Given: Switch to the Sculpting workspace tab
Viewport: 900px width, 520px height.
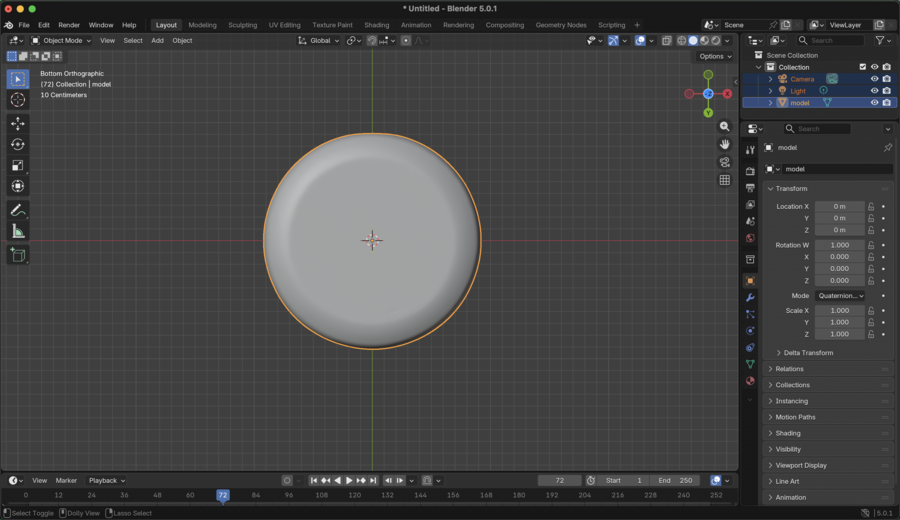Looking at the screenshot, I should [x=242, y=25].
